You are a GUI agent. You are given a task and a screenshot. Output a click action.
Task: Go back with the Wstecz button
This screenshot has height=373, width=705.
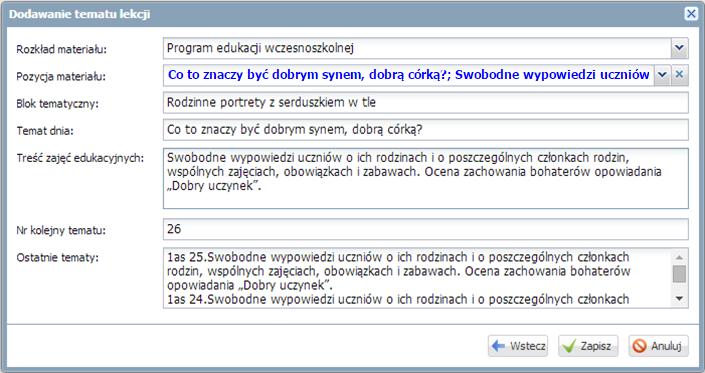(518, 346)
